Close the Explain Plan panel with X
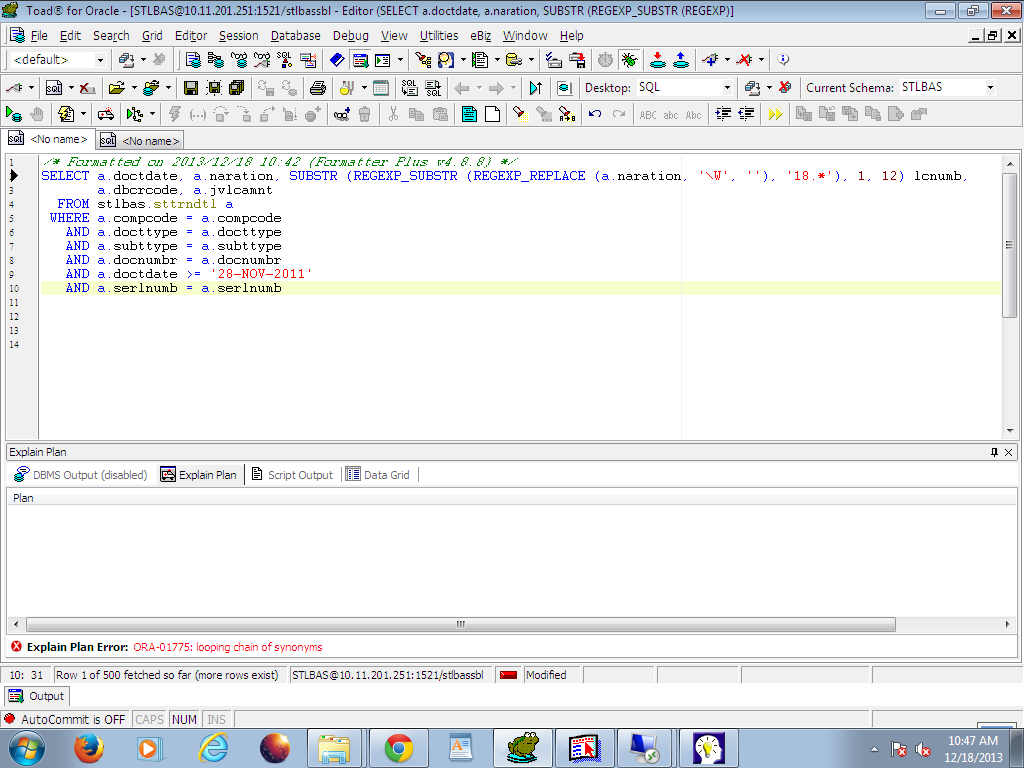1024x768 pixels. (x=1008, y=452)
